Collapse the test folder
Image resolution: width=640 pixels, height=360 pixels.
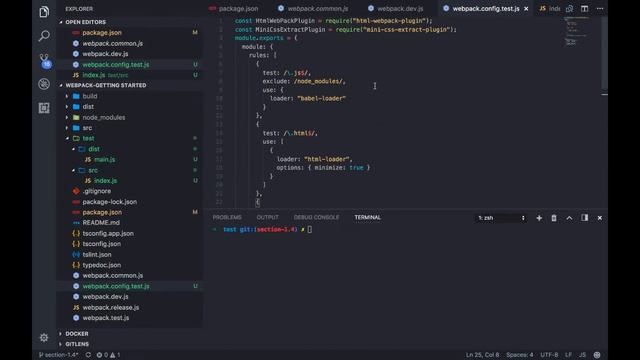point(88,139)
